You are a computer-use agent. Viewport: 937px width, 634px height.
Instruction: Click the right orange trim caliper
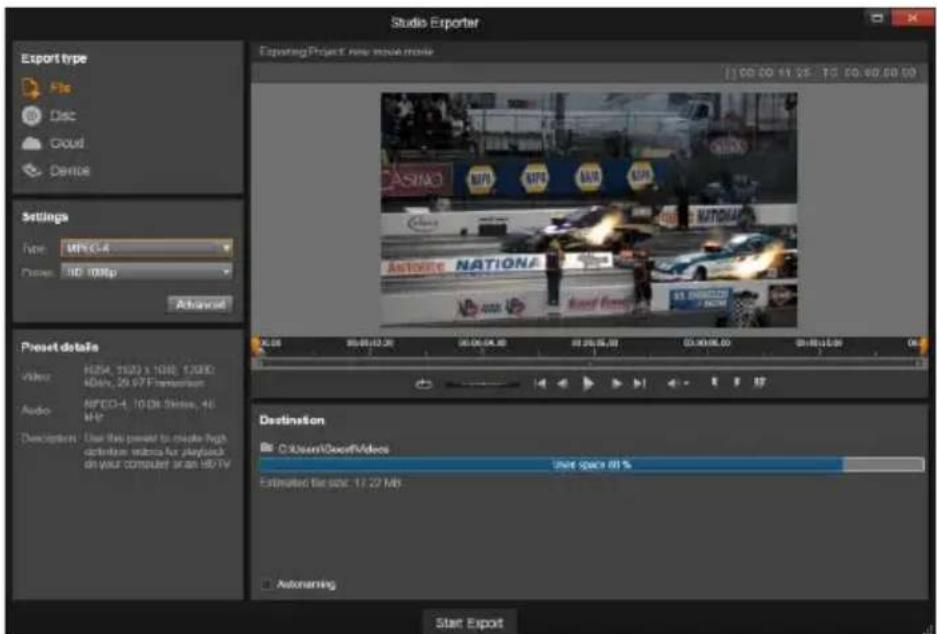(x=923, y=345)
